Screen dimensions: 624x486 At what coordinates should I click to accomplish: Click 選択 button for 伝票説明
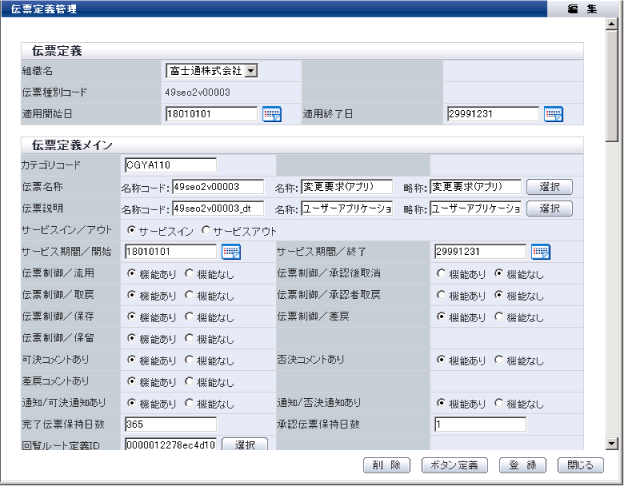(549, 208)
